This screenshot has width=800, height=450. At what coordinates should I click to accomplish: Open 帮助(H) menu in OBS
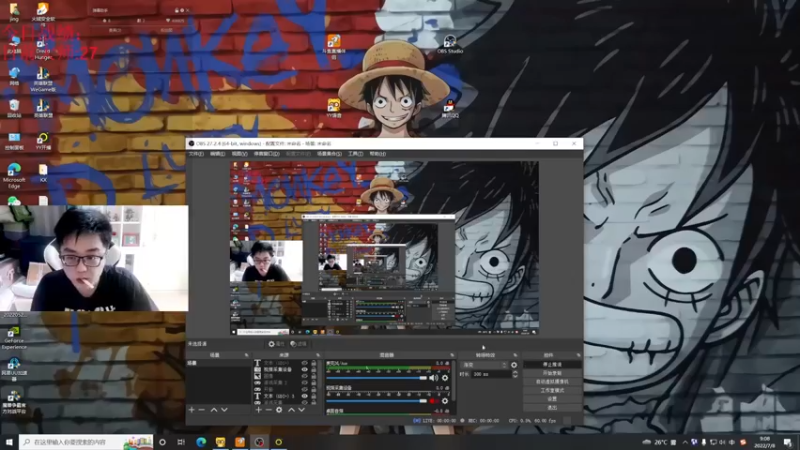point(378,154)
